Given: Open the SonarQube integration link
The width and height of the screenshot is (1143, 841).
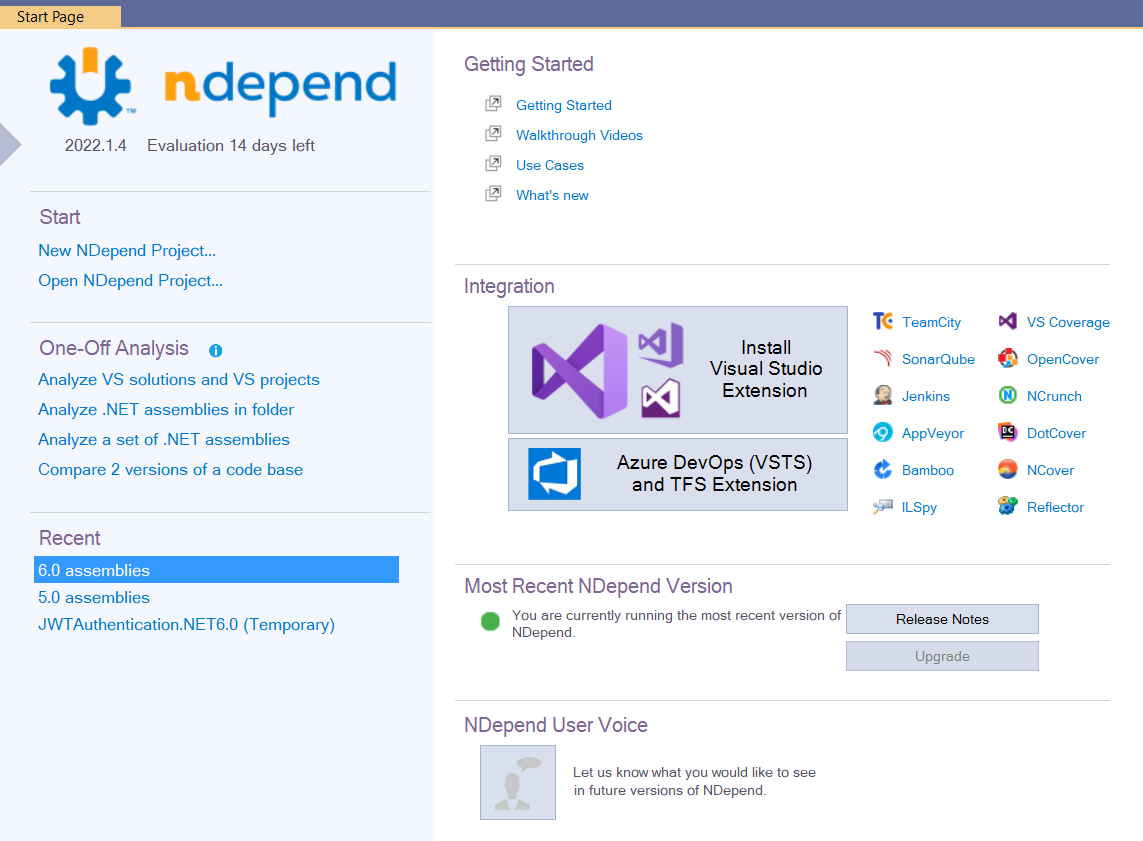Looking at the screenshot, I should 937,359.
